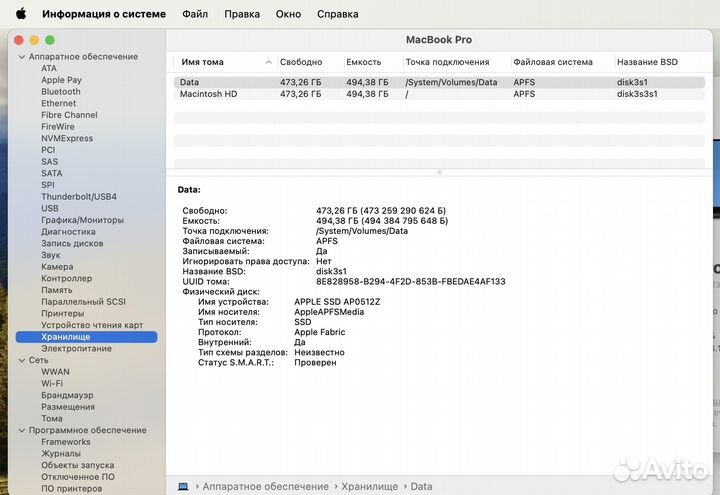The height and width of the screenshot is (495, 720).
Task: Select ПО принтеров in the sidebar
Action: click(72, 489)
